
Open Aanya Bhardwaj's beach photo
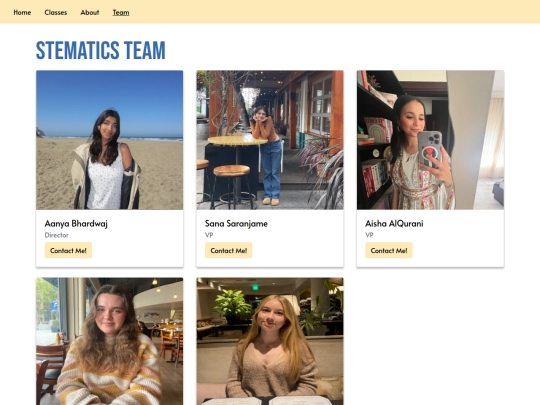110,140
